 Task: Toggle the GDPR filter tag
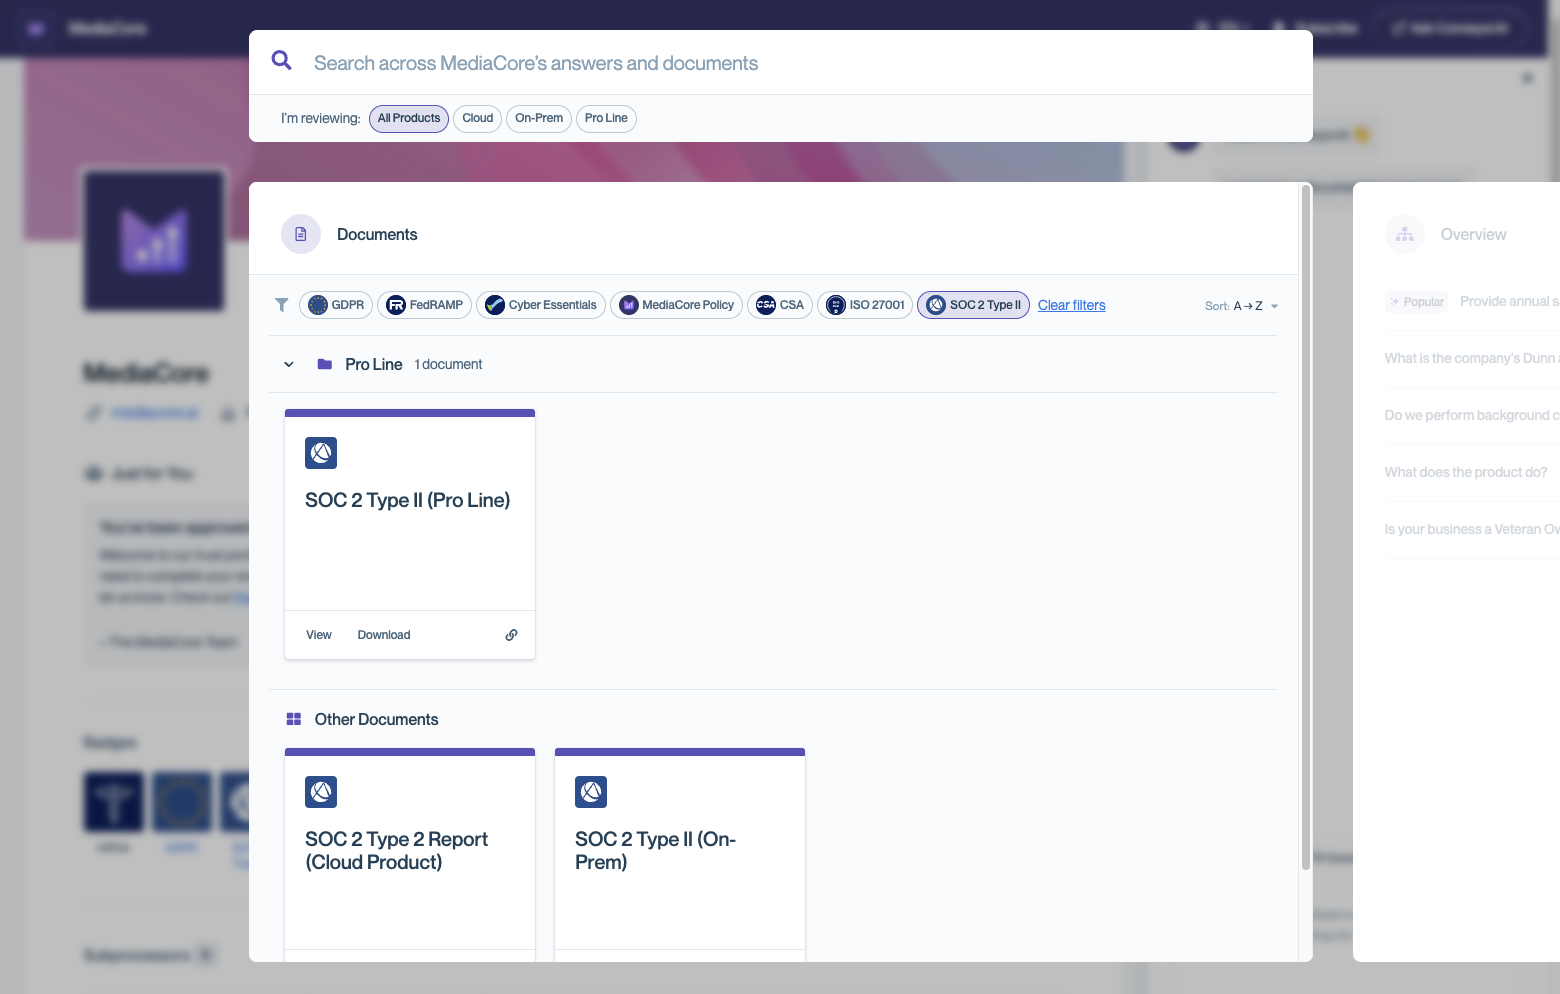tap(336, 305)
